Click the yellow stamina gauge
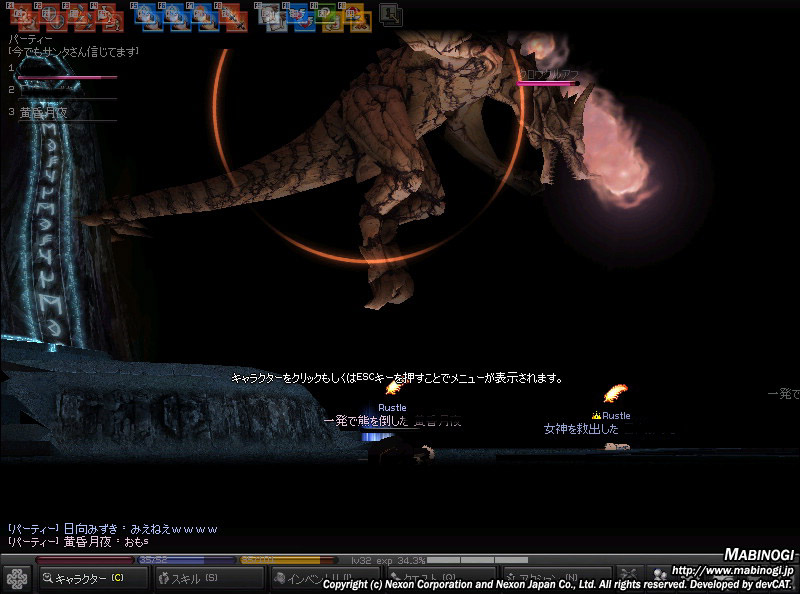Image resolution: width=800 pixels, height=594 pixels. point(289,560)
